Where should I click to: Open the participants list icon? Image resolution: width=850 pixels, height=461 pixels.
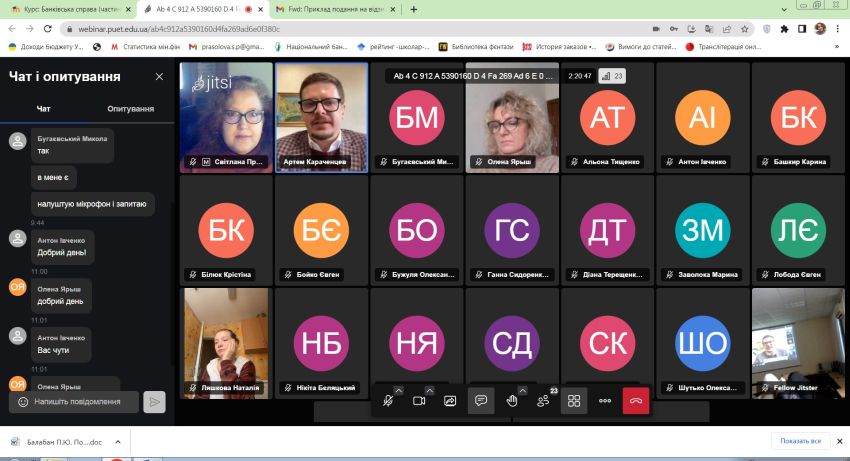pyautogui.click(x=543, y=401)
